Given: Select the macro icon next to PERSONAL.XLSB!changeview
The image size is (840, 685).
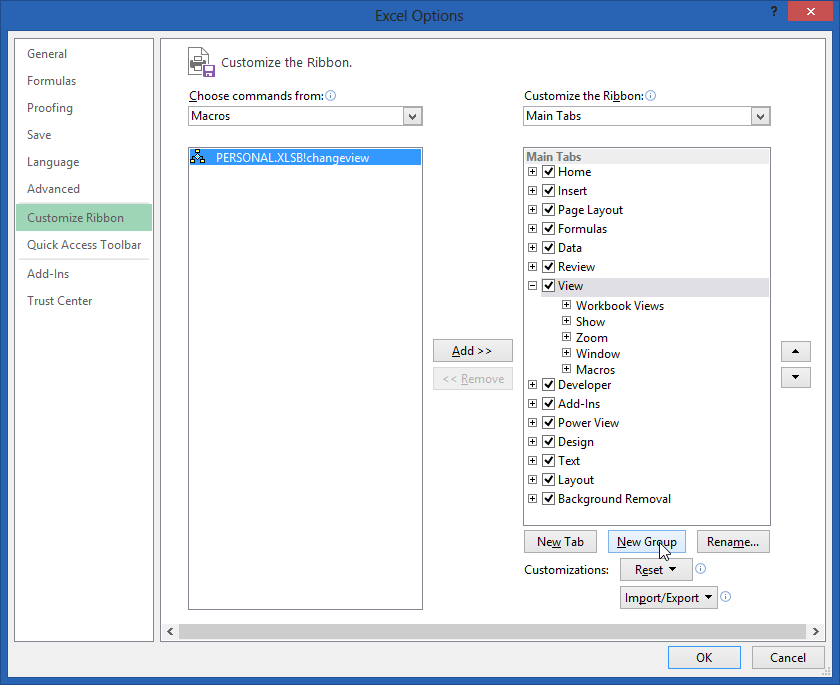Looking at the screenshot, I should [x=197, y=156].
